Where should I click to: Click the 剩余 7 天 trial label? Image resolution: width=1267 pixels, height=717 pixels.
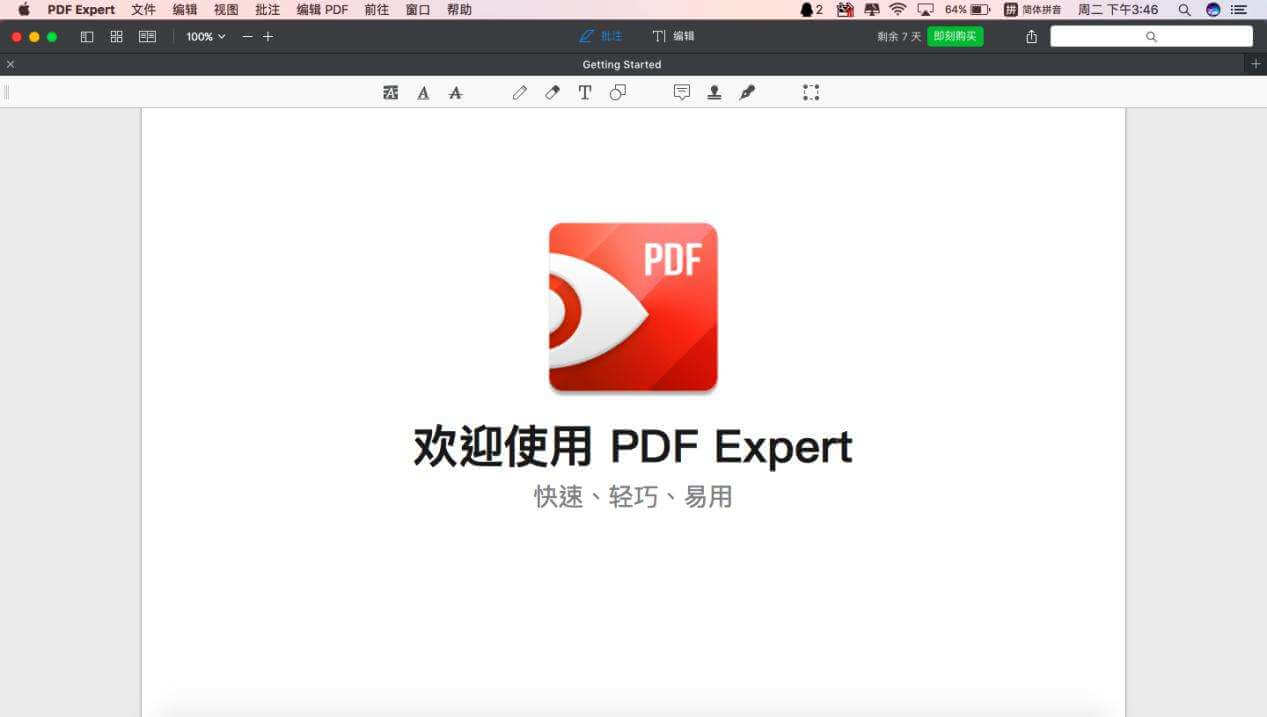pos(899,36)
